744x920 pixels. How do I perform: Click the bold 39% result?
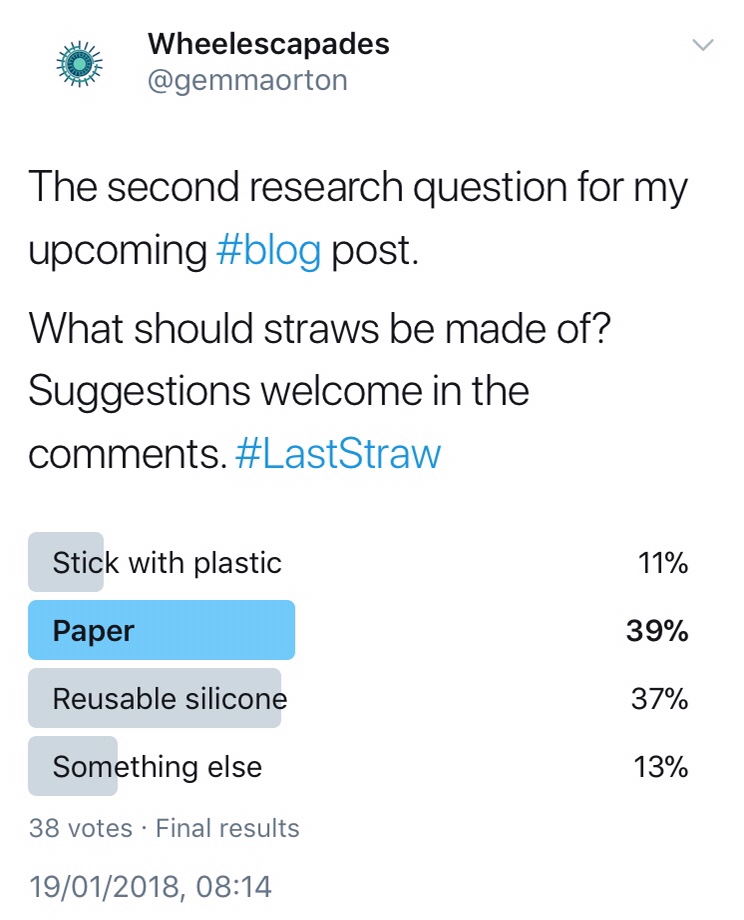(x=656, y=631)
